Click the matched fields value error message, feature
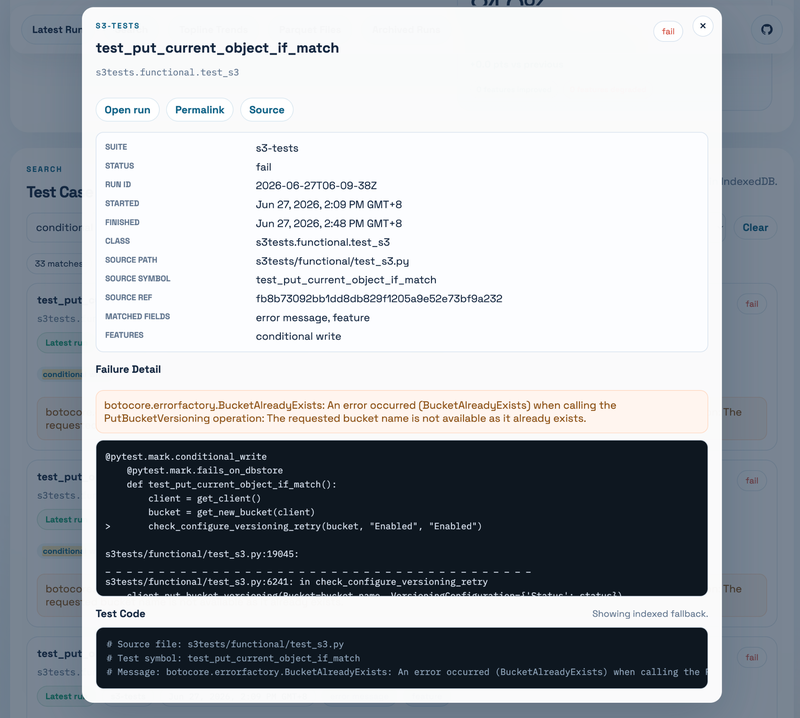Viewport: 800px width, 718px height. [313, 318]
